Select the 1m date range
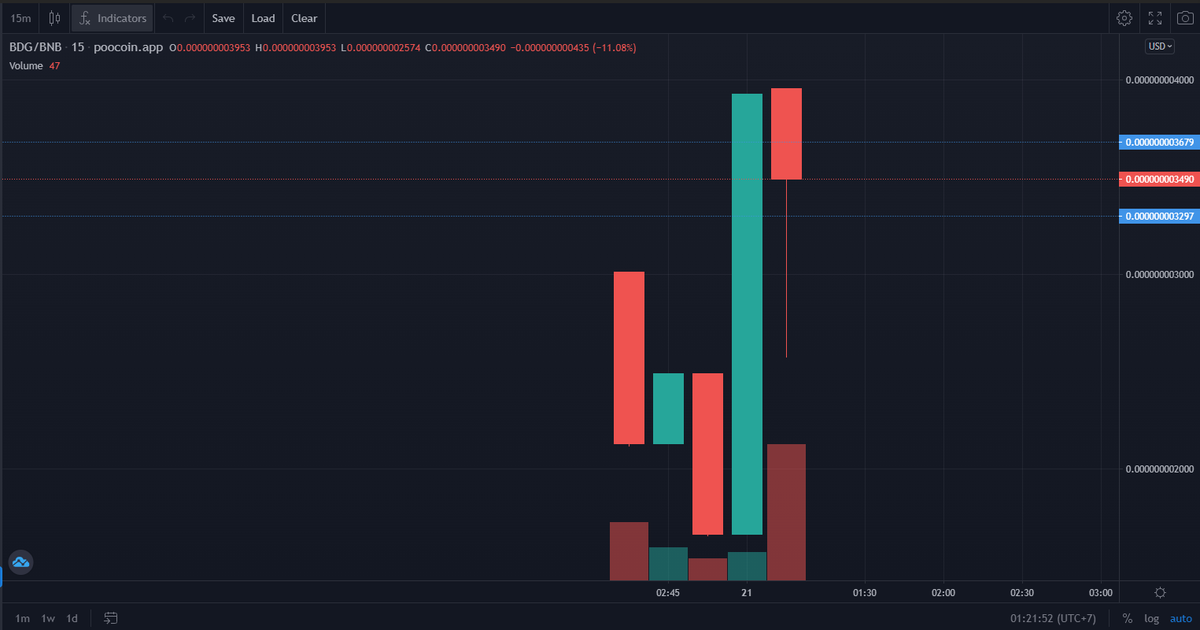Image resolution: width=1200 pixels, height=630 pixels. pos(23,618)
